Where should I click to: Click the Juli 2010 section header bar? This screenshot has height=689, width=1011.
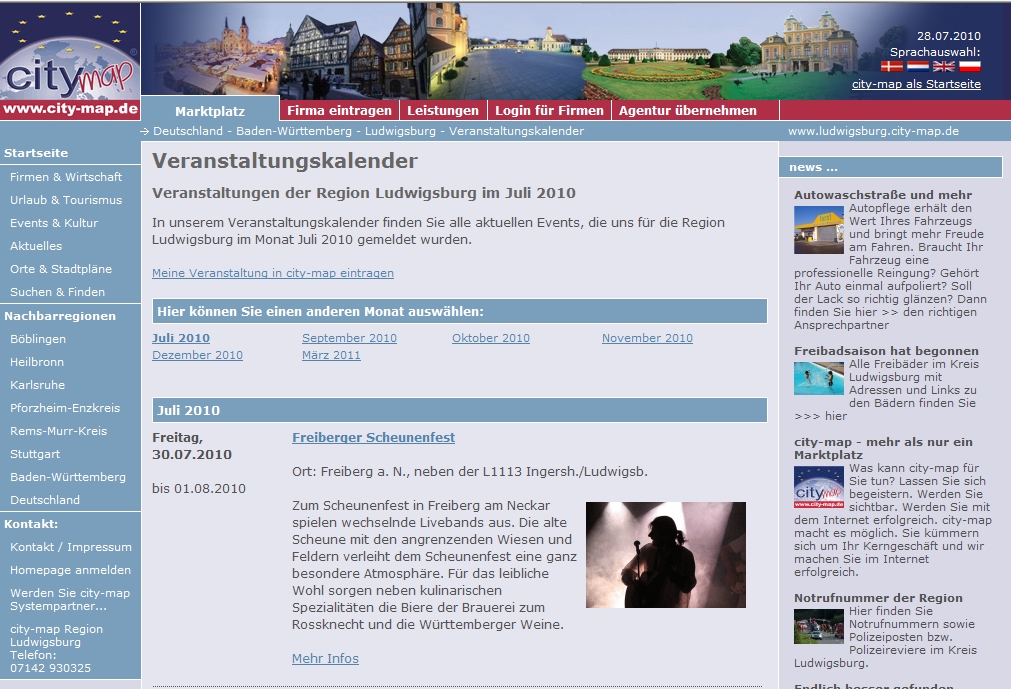pos(460,411)
